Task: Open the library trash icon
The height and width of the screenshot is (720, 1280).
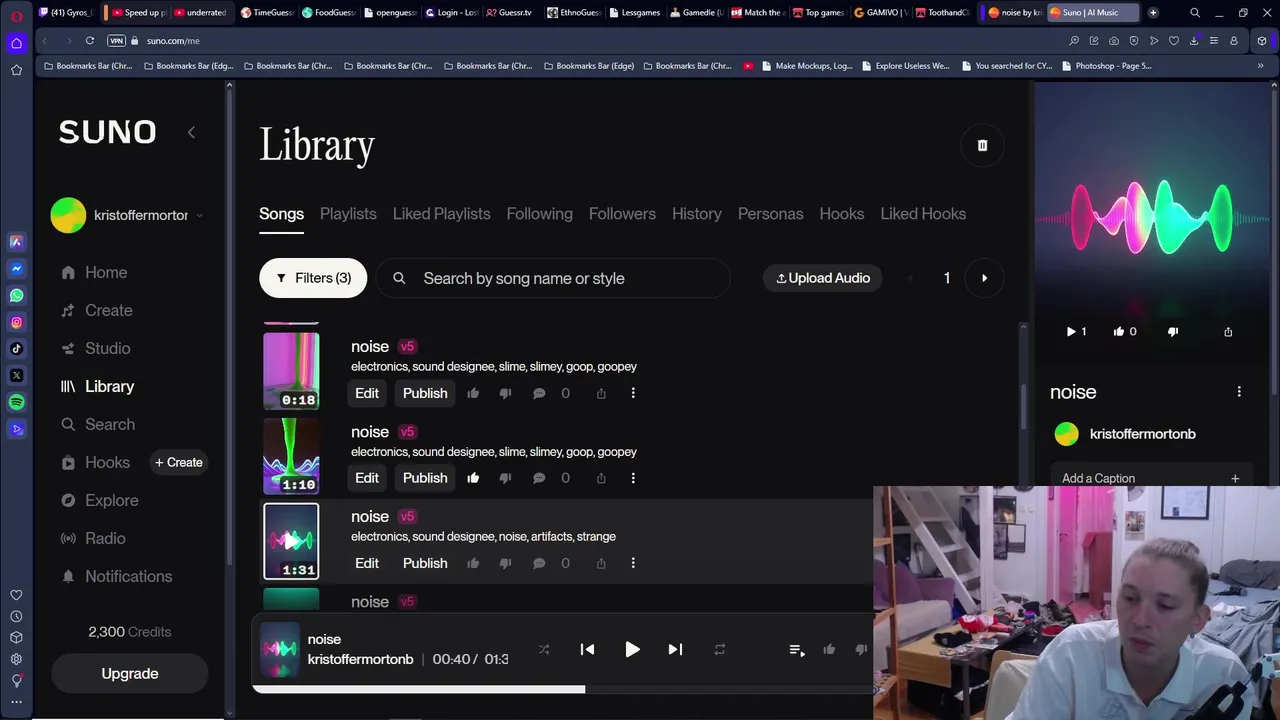Action: pyautogui.click(x=982, y=145)
